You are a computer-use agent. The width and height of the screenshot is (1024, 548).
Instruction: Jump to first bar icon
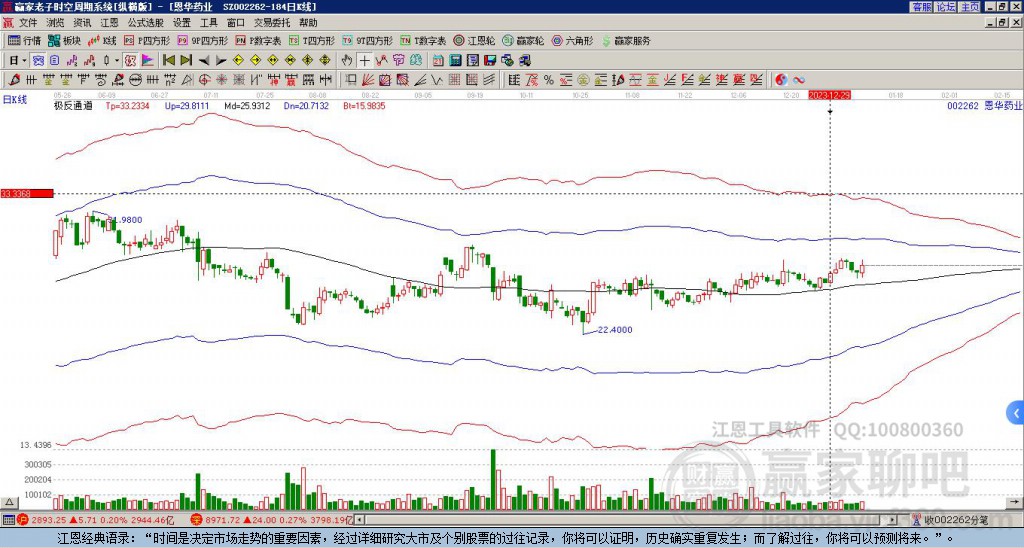(x=168, y=61)
